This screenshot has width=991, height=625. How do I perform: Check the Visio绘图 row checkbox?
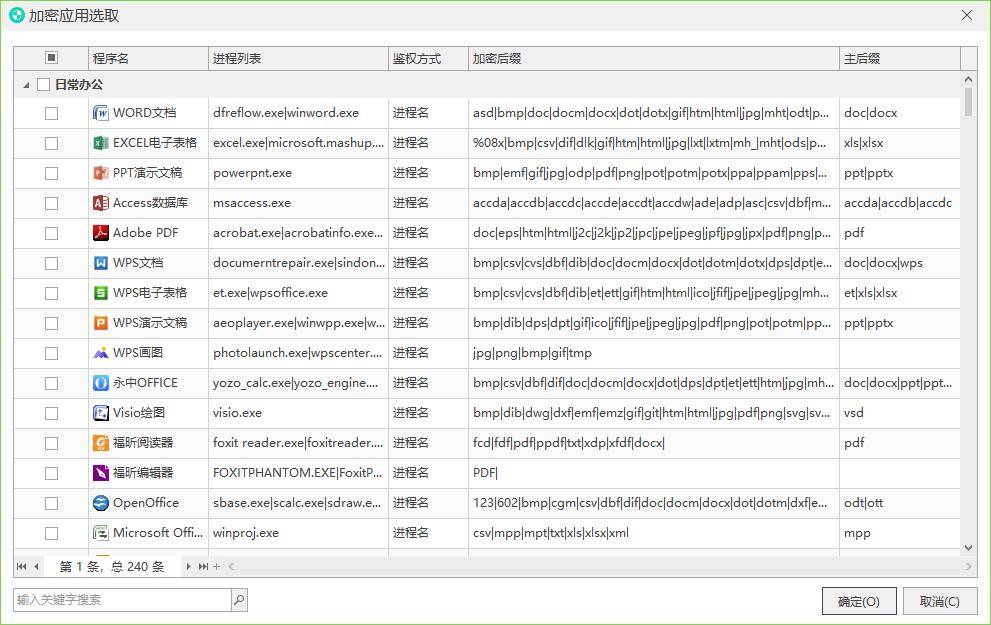click(51, 413)
